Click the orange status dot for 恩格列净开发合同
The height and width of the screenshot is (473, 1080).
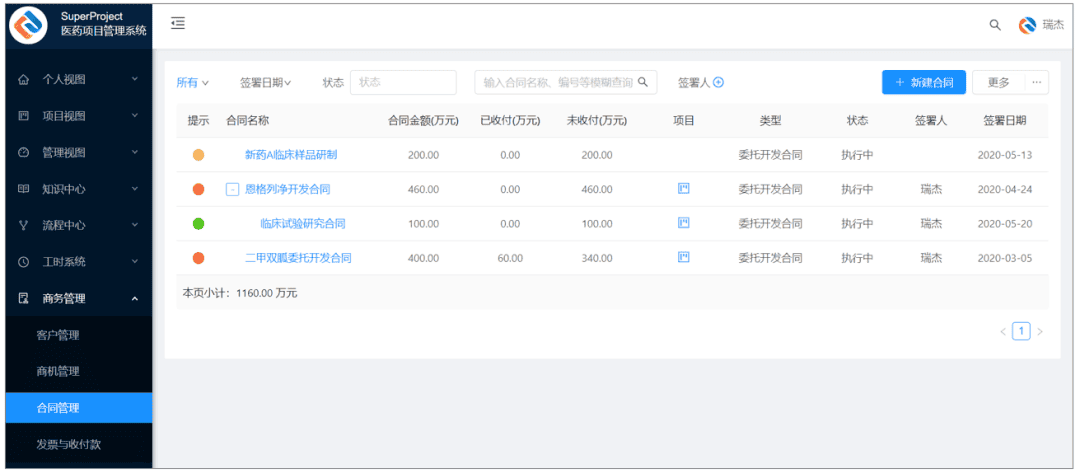198,189
